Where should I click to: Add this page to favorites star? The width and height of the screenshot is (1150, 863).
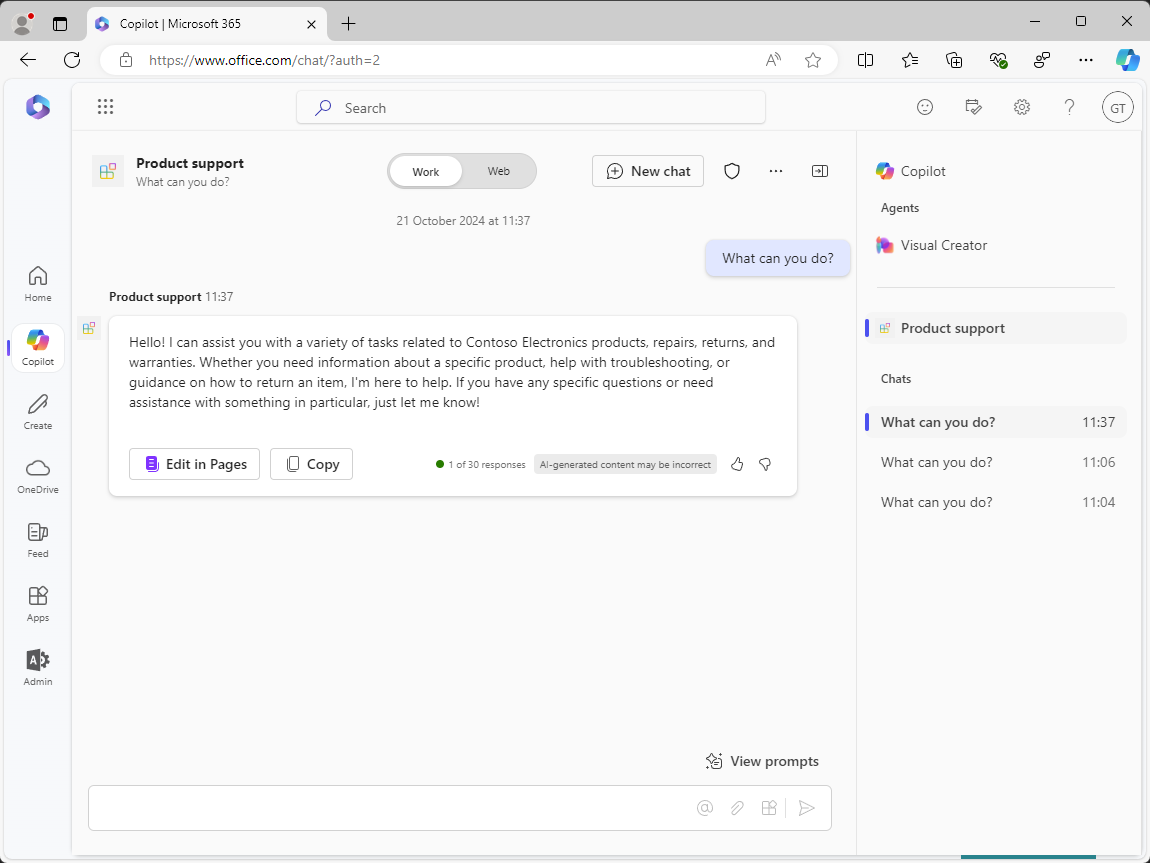tap(813, 60)
